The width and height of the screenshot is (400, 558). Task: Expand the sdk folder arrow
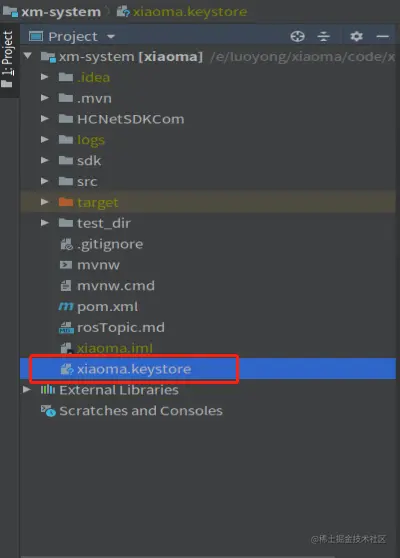[44, 160]
